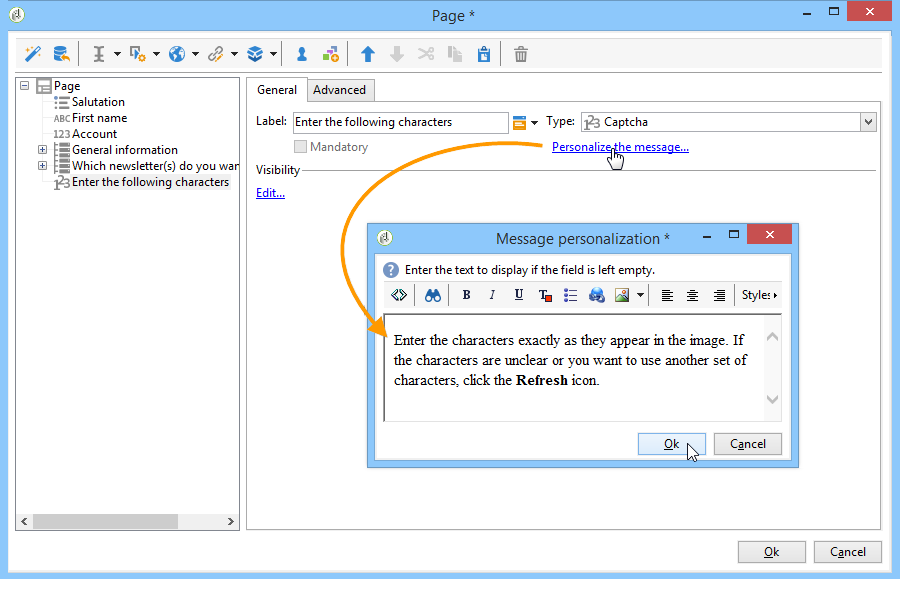
Task: Click the blue container box icon
Action: tap(255, 54)
